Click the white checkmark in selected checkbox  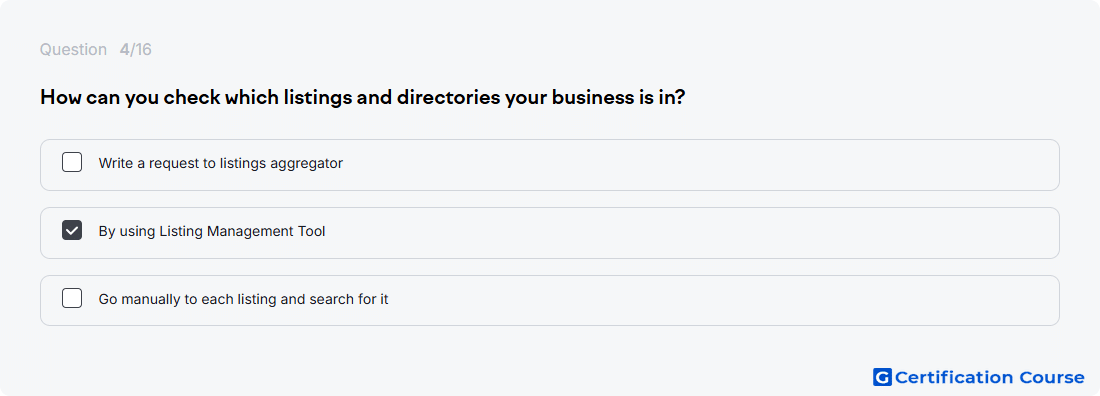coord(72,230)
